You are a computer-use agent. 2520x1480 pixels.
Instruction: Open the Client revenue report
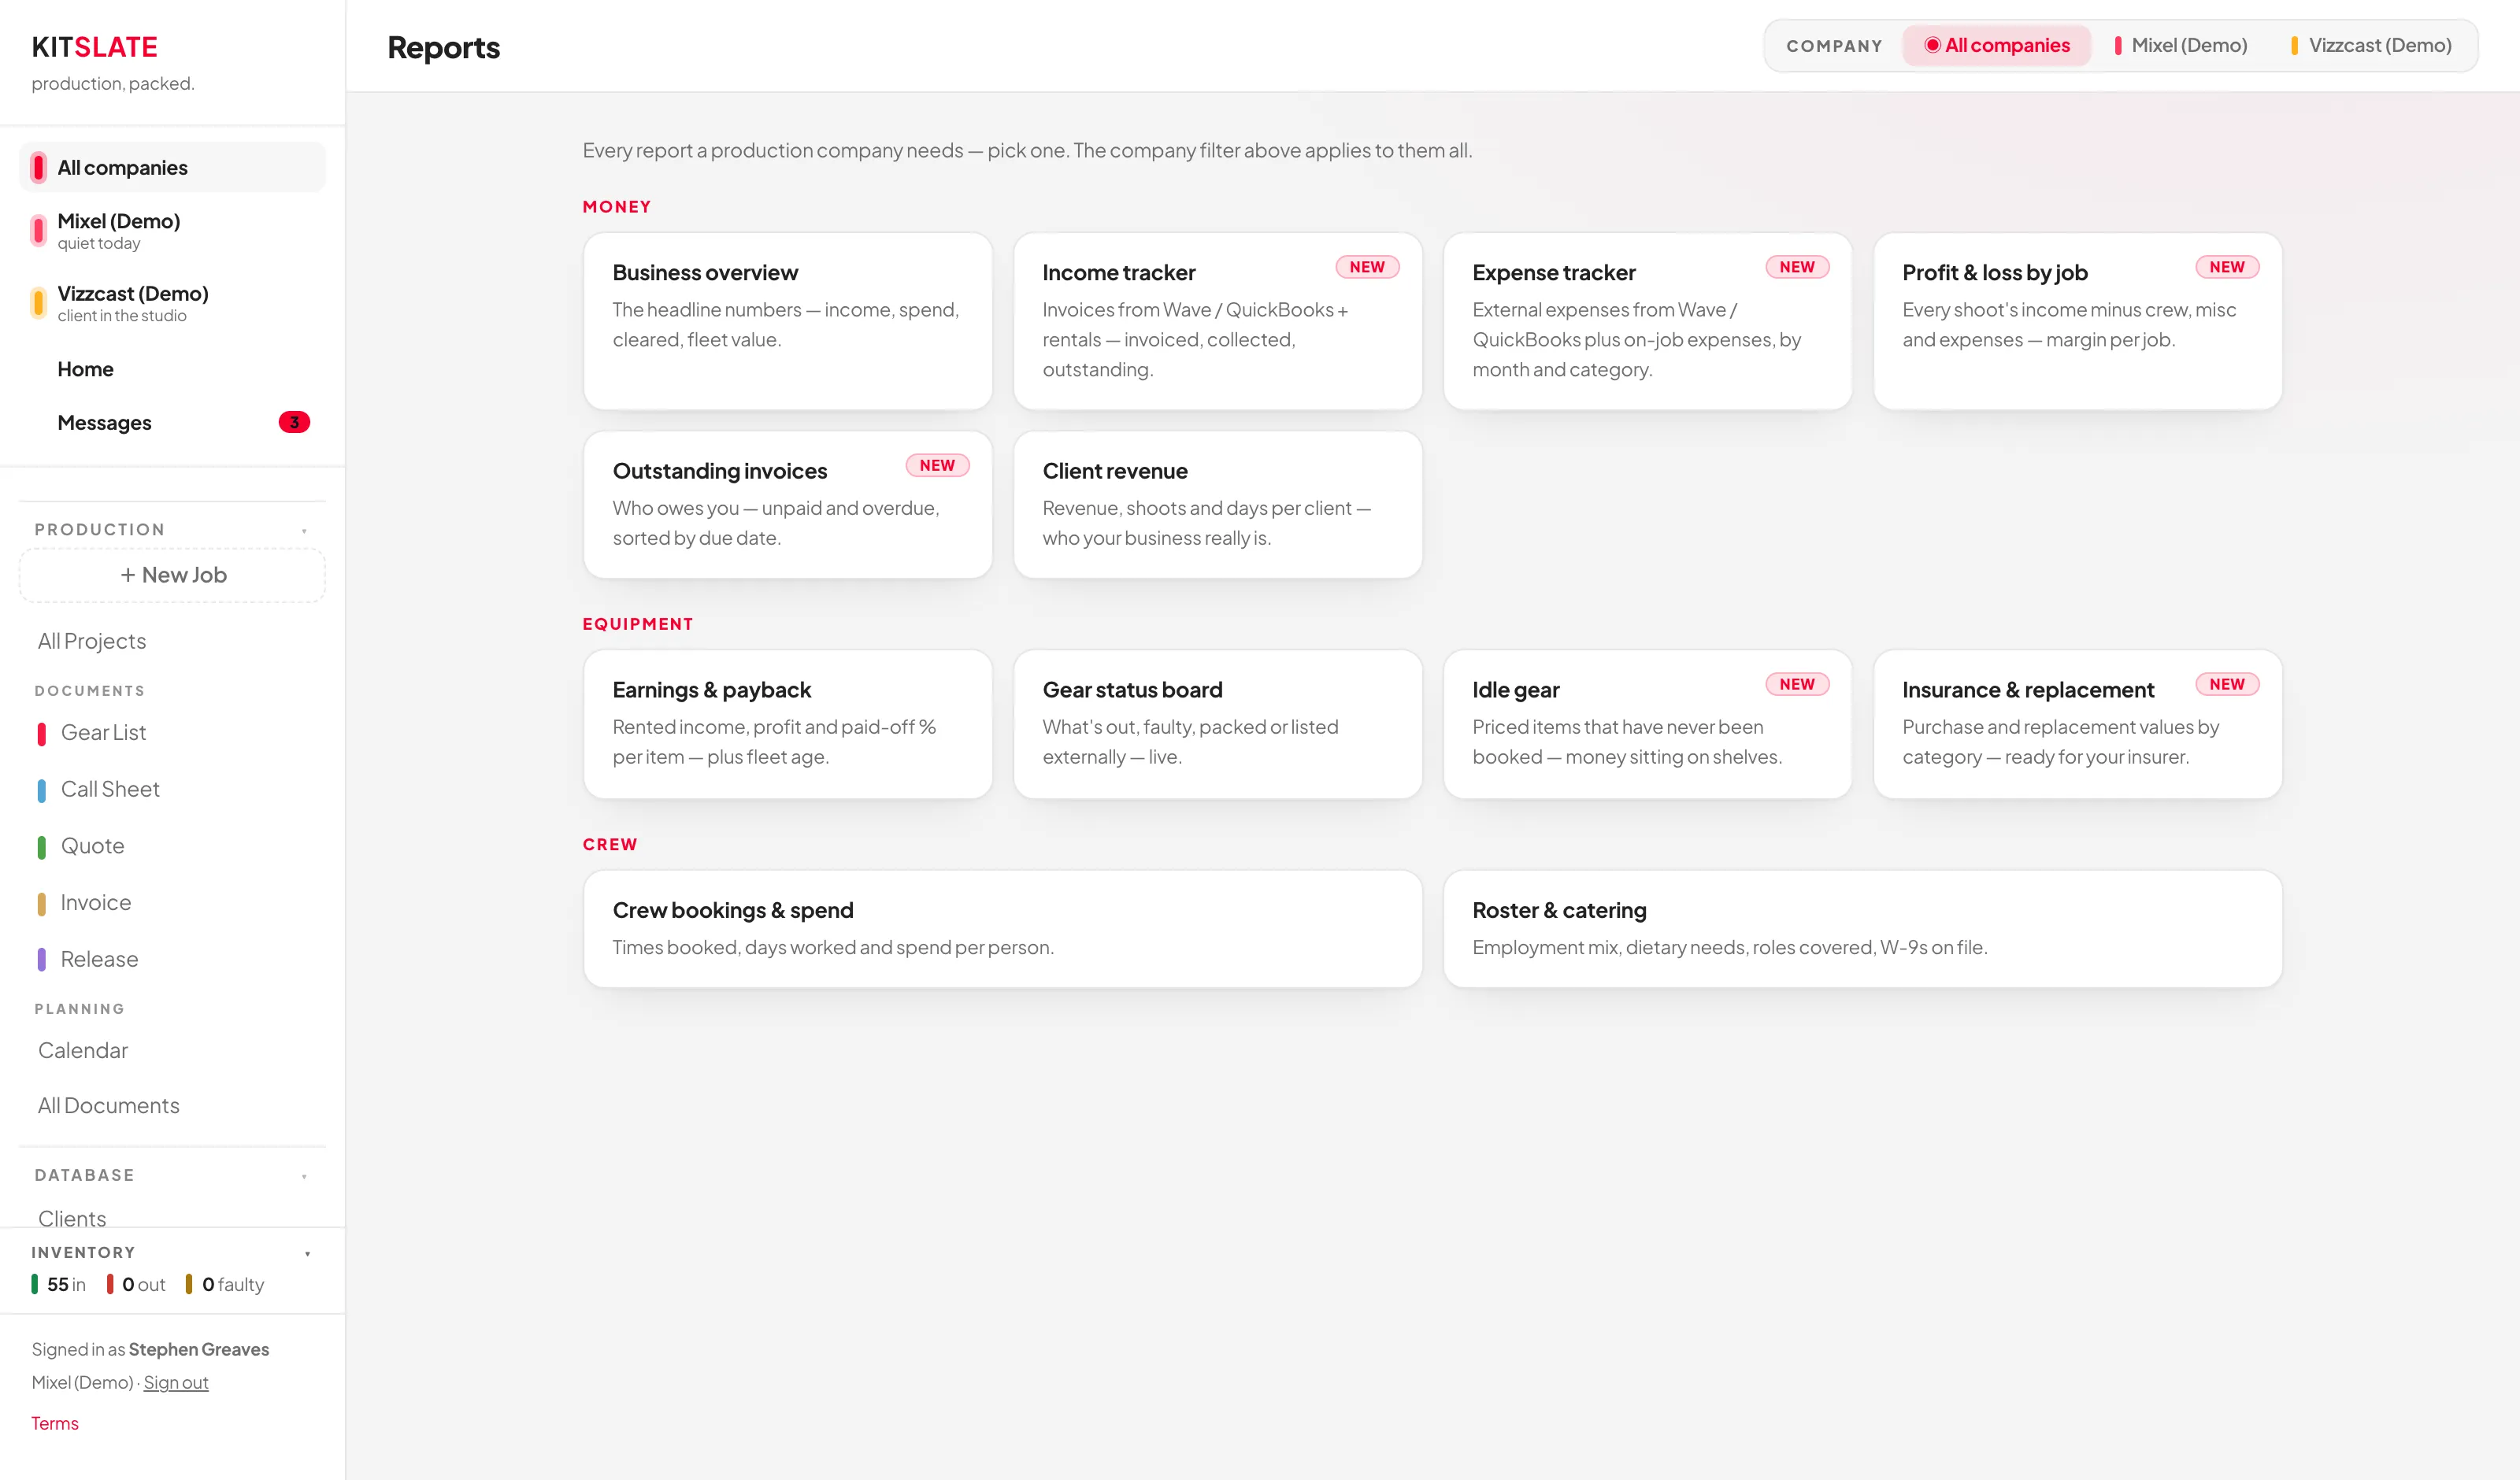coord(1218,505)
